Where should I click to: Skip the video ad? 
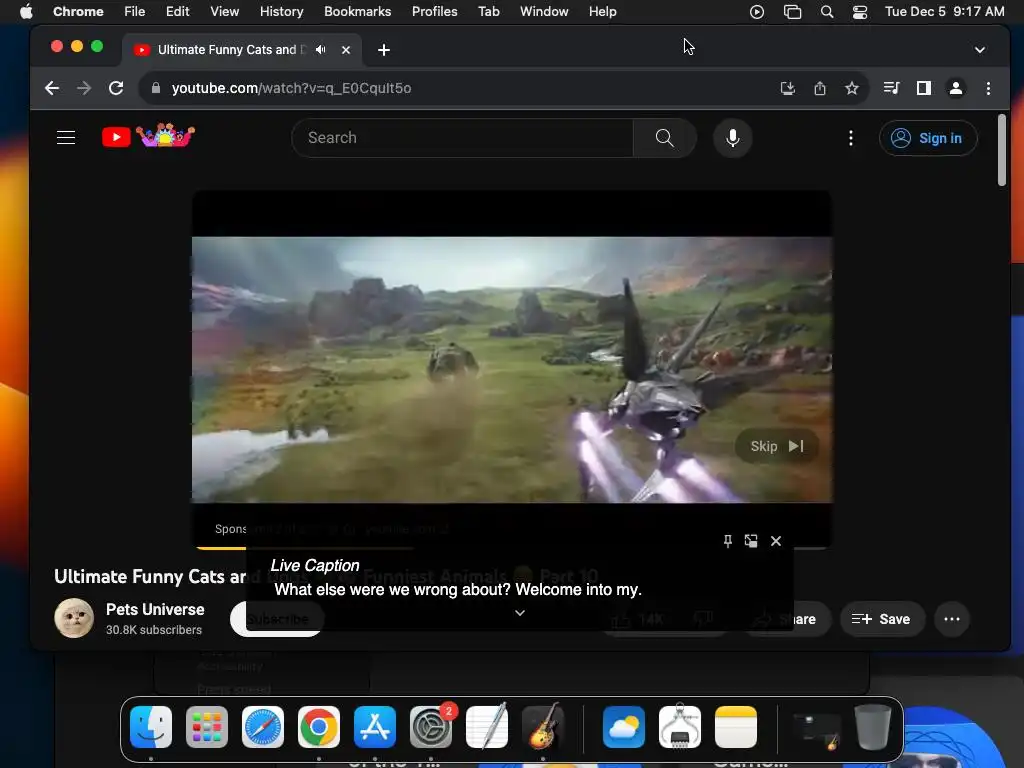coord(776,446)
